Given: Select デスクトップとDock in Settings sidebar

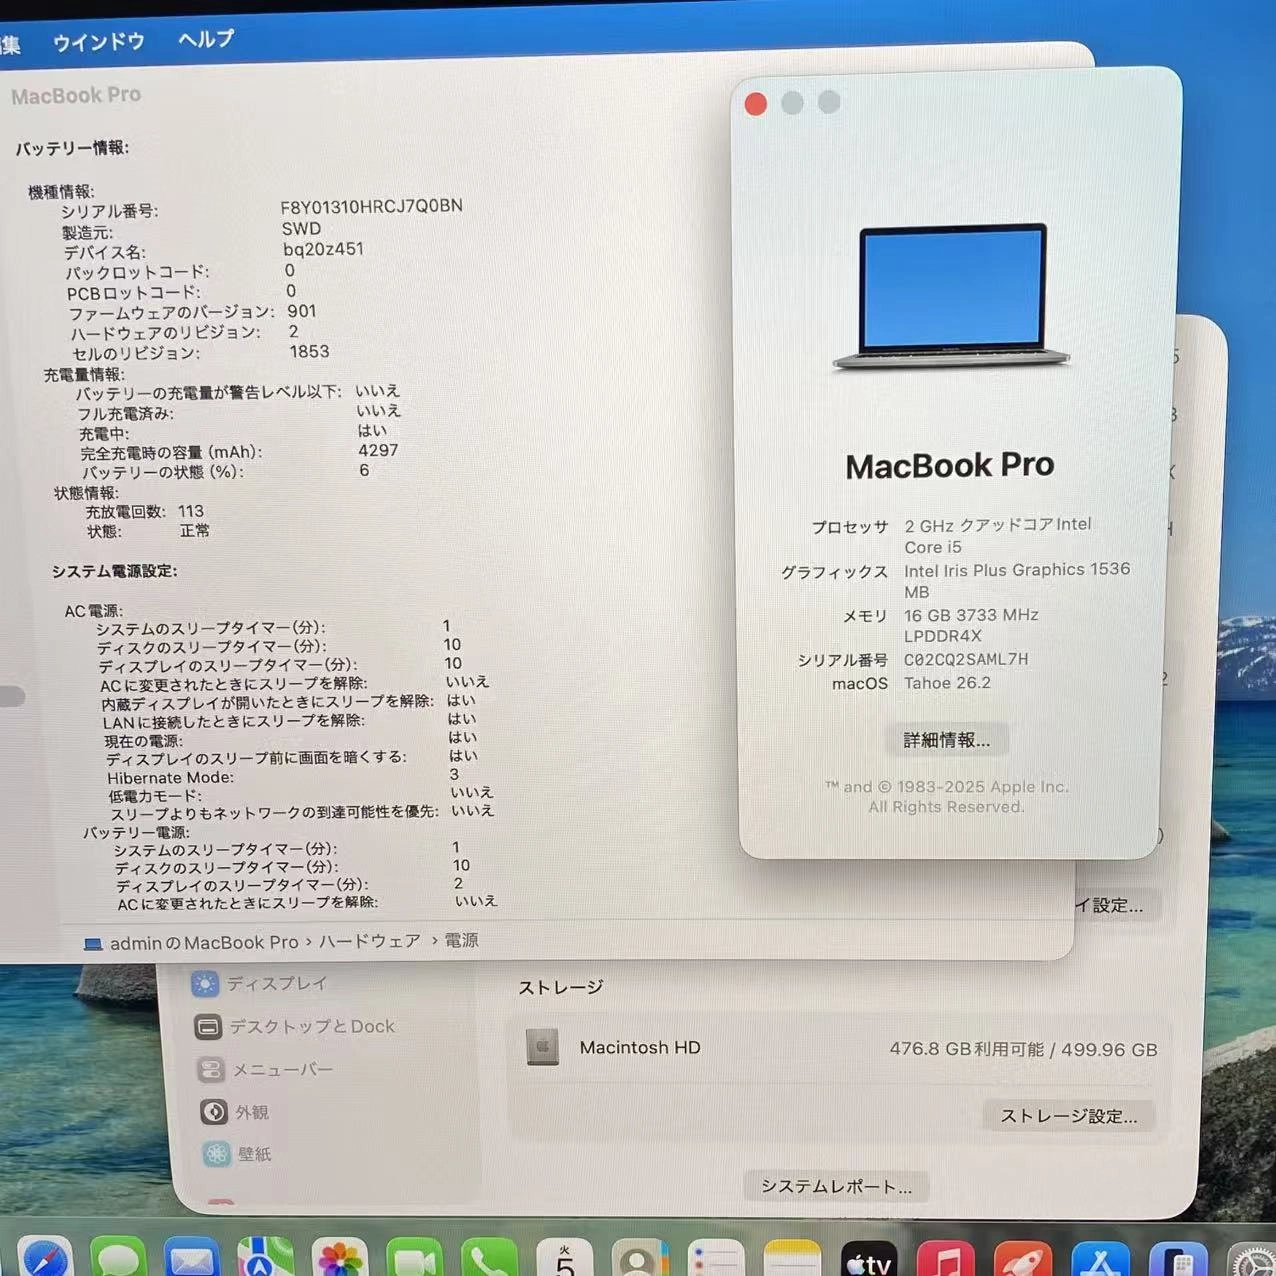Looking at the screenshot, I should click(294, 1027).
